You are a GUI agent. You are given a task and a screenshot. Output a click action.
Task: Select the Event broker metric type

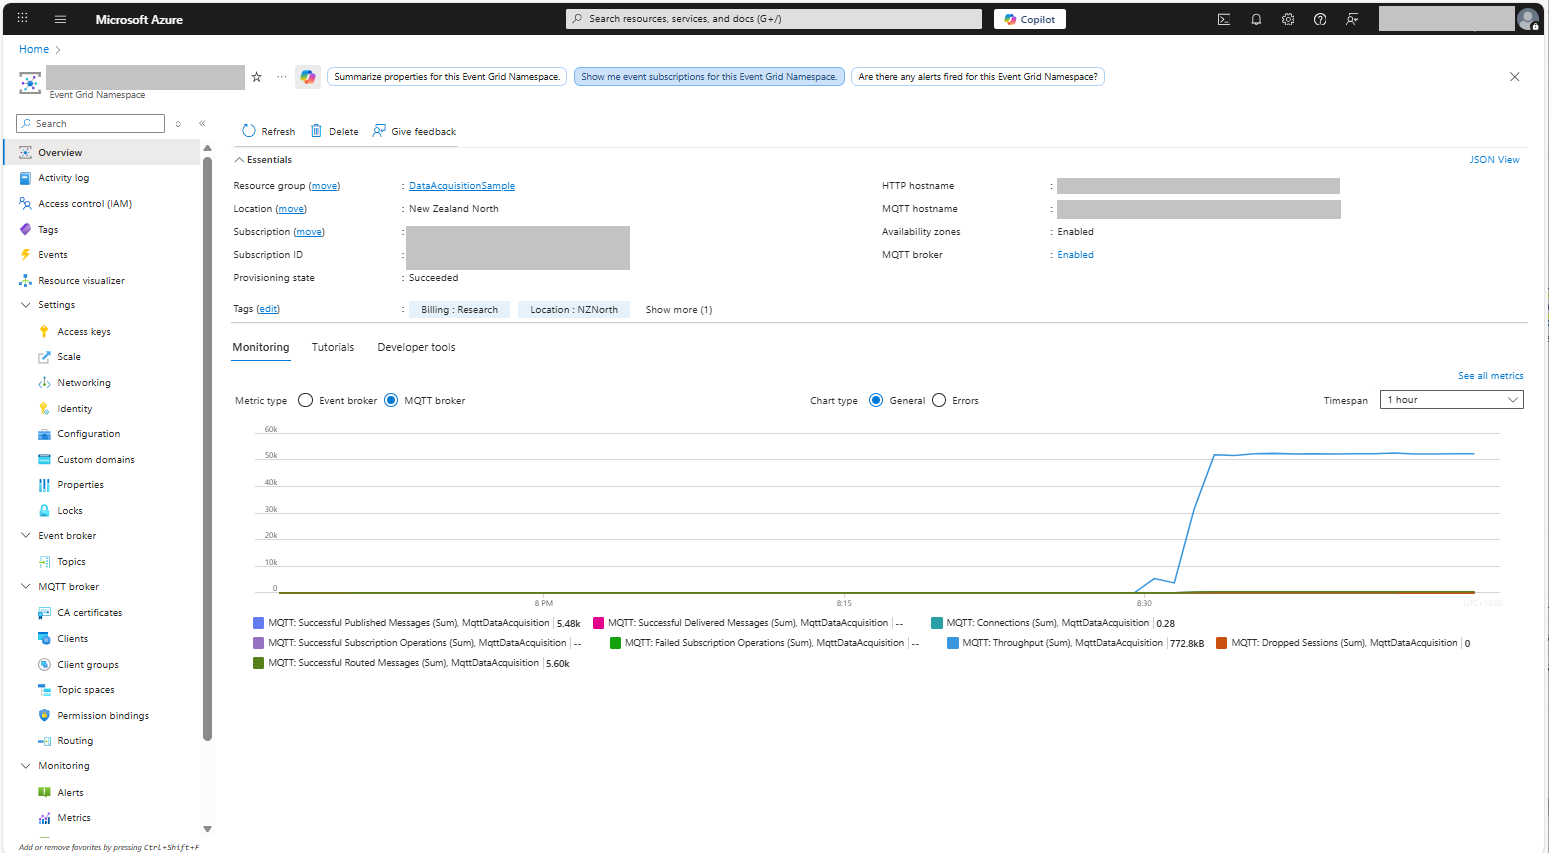[306, 401]
